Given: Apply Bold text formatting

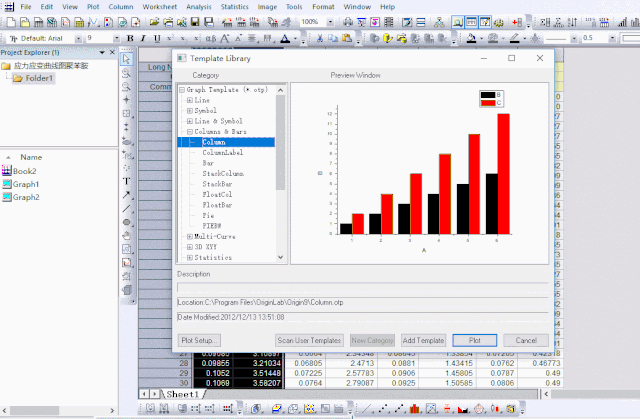Looking at the screenshot, I should (x=130, y=38).
